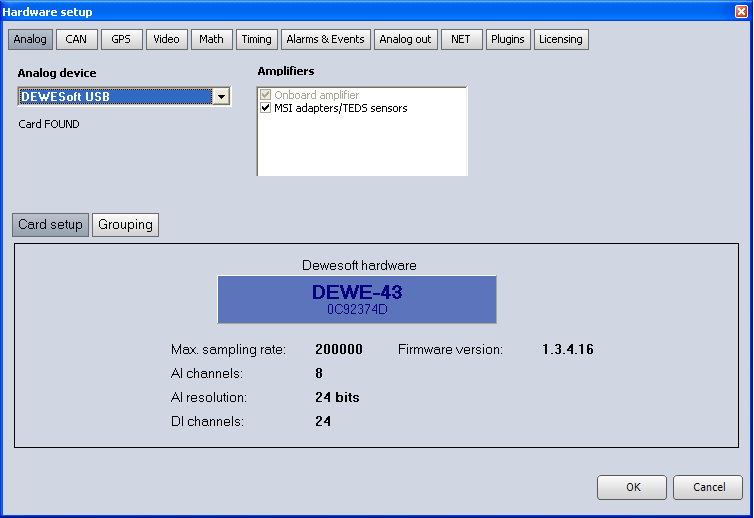Click the 200000 max sampling rate value
754x518 pixels.
(x=339, y=349)
